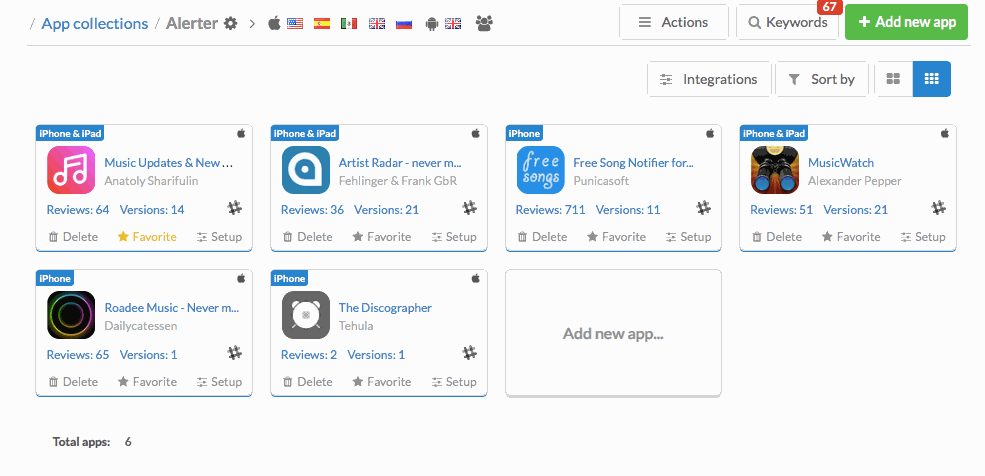Screen dimensions: 985x476
Task: Click the Slack icon on Music Updates card
Action: 235,208
